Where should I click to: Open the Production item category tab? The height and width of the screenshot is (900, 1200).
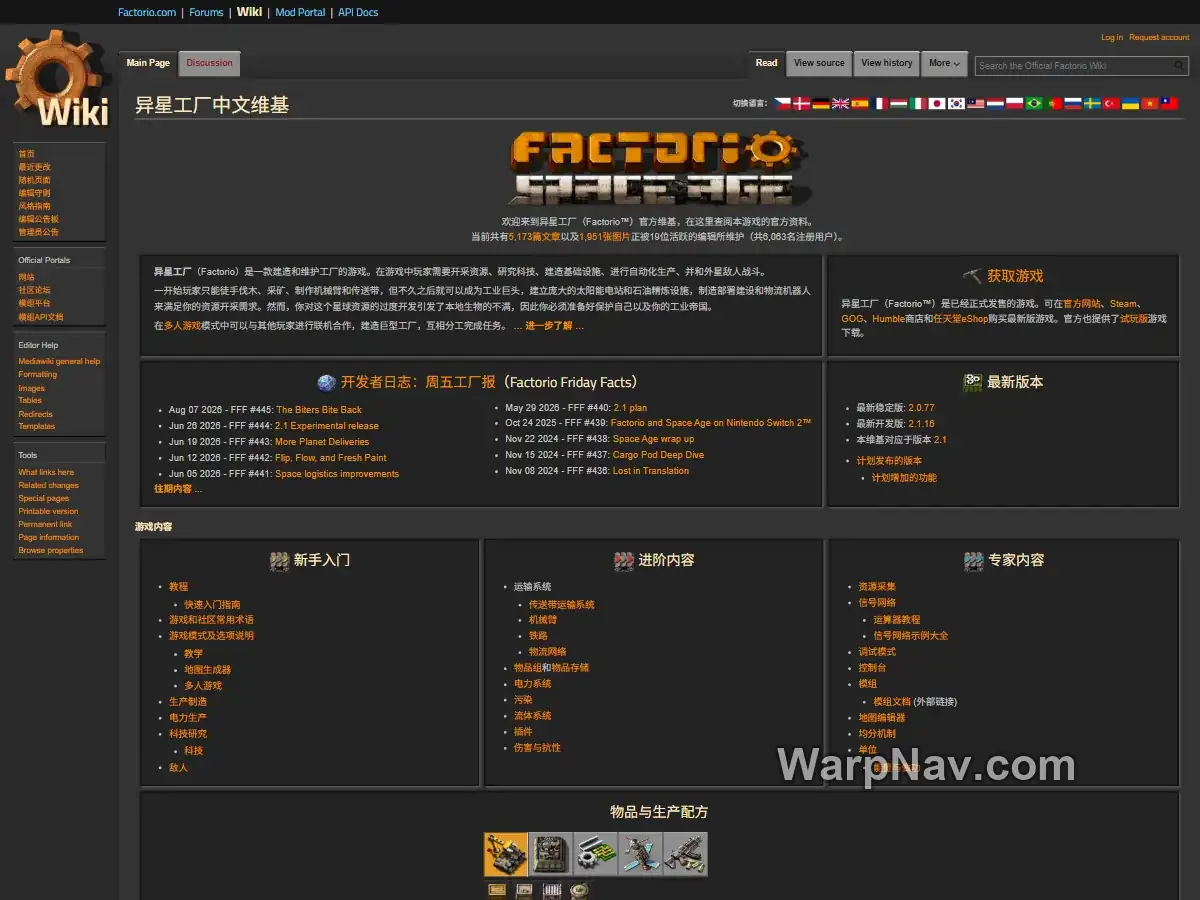tap(551, 854)
